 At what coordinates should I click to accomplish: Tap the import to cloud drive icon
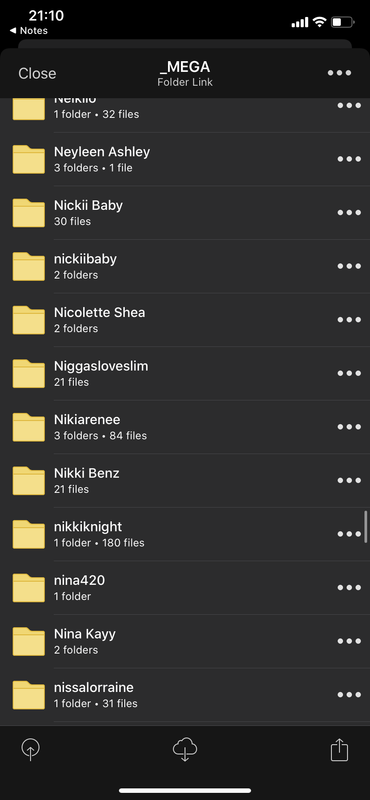pos(31,750)
